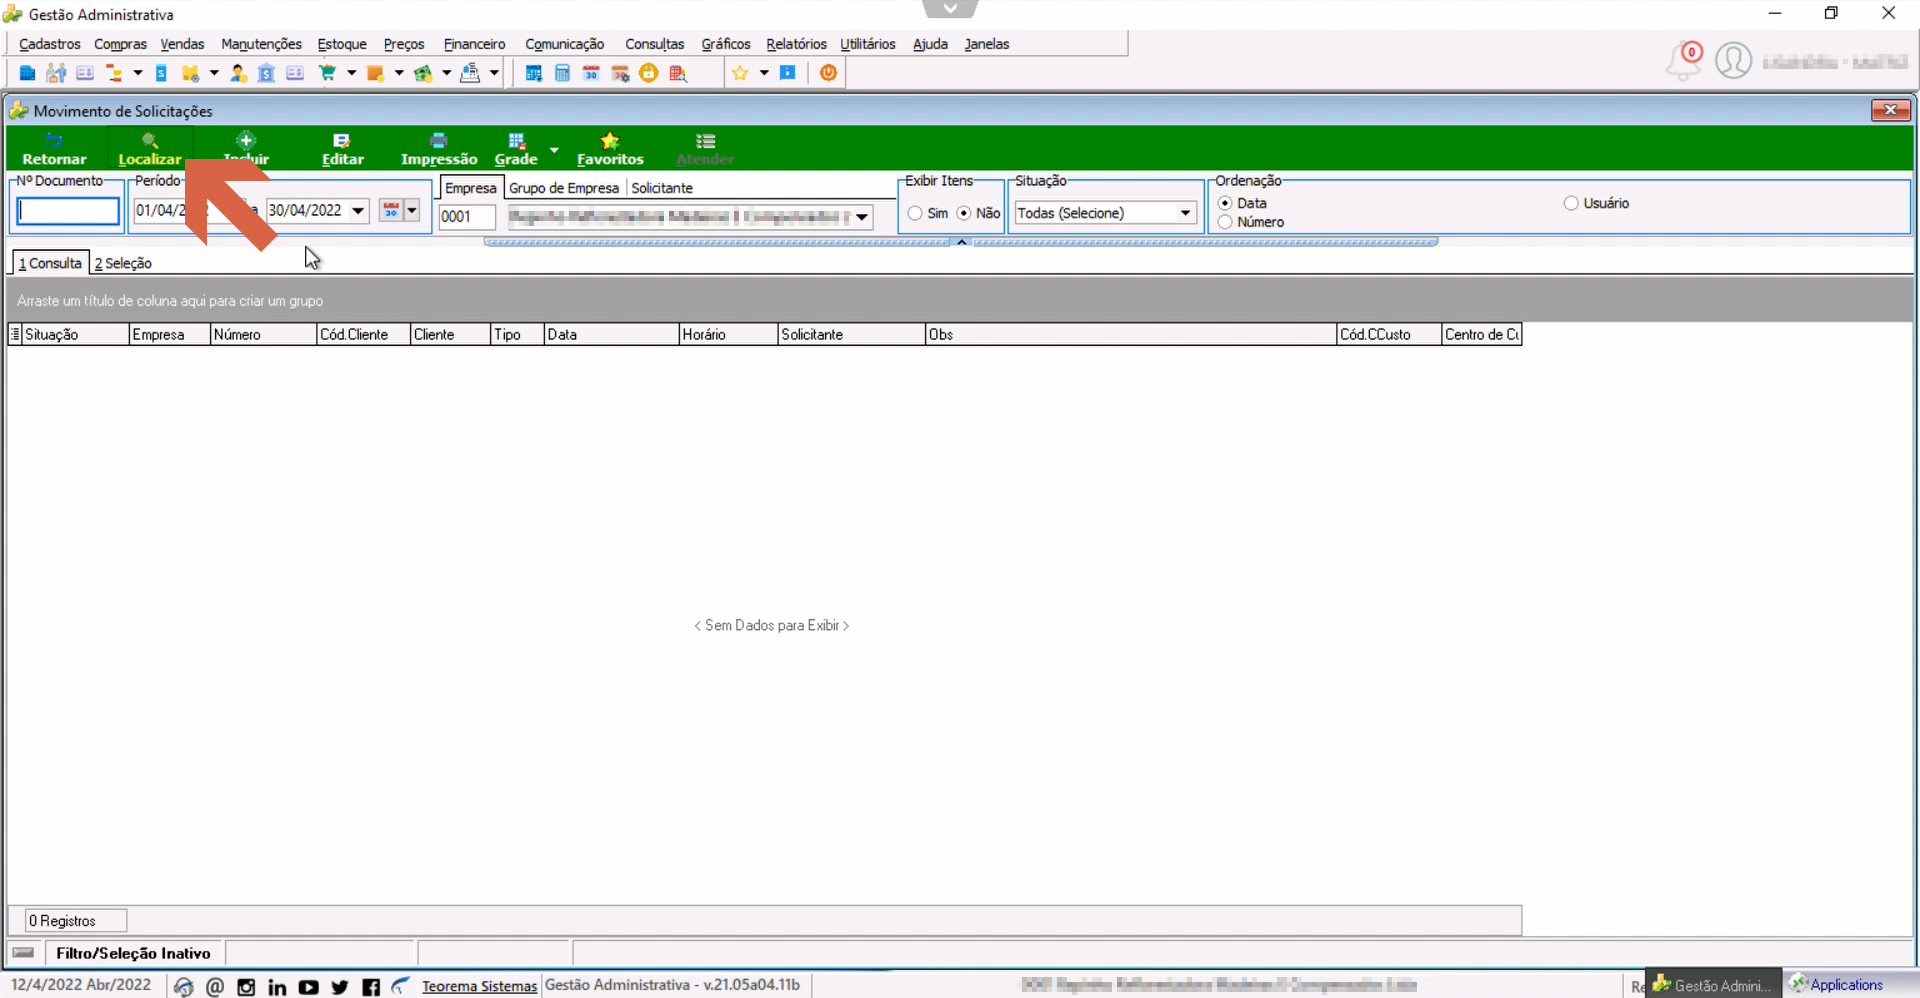This screenshot has height=998, width=1920.
Task: Open the Teorema Sistemas link
Action: [x=479, y=986]
